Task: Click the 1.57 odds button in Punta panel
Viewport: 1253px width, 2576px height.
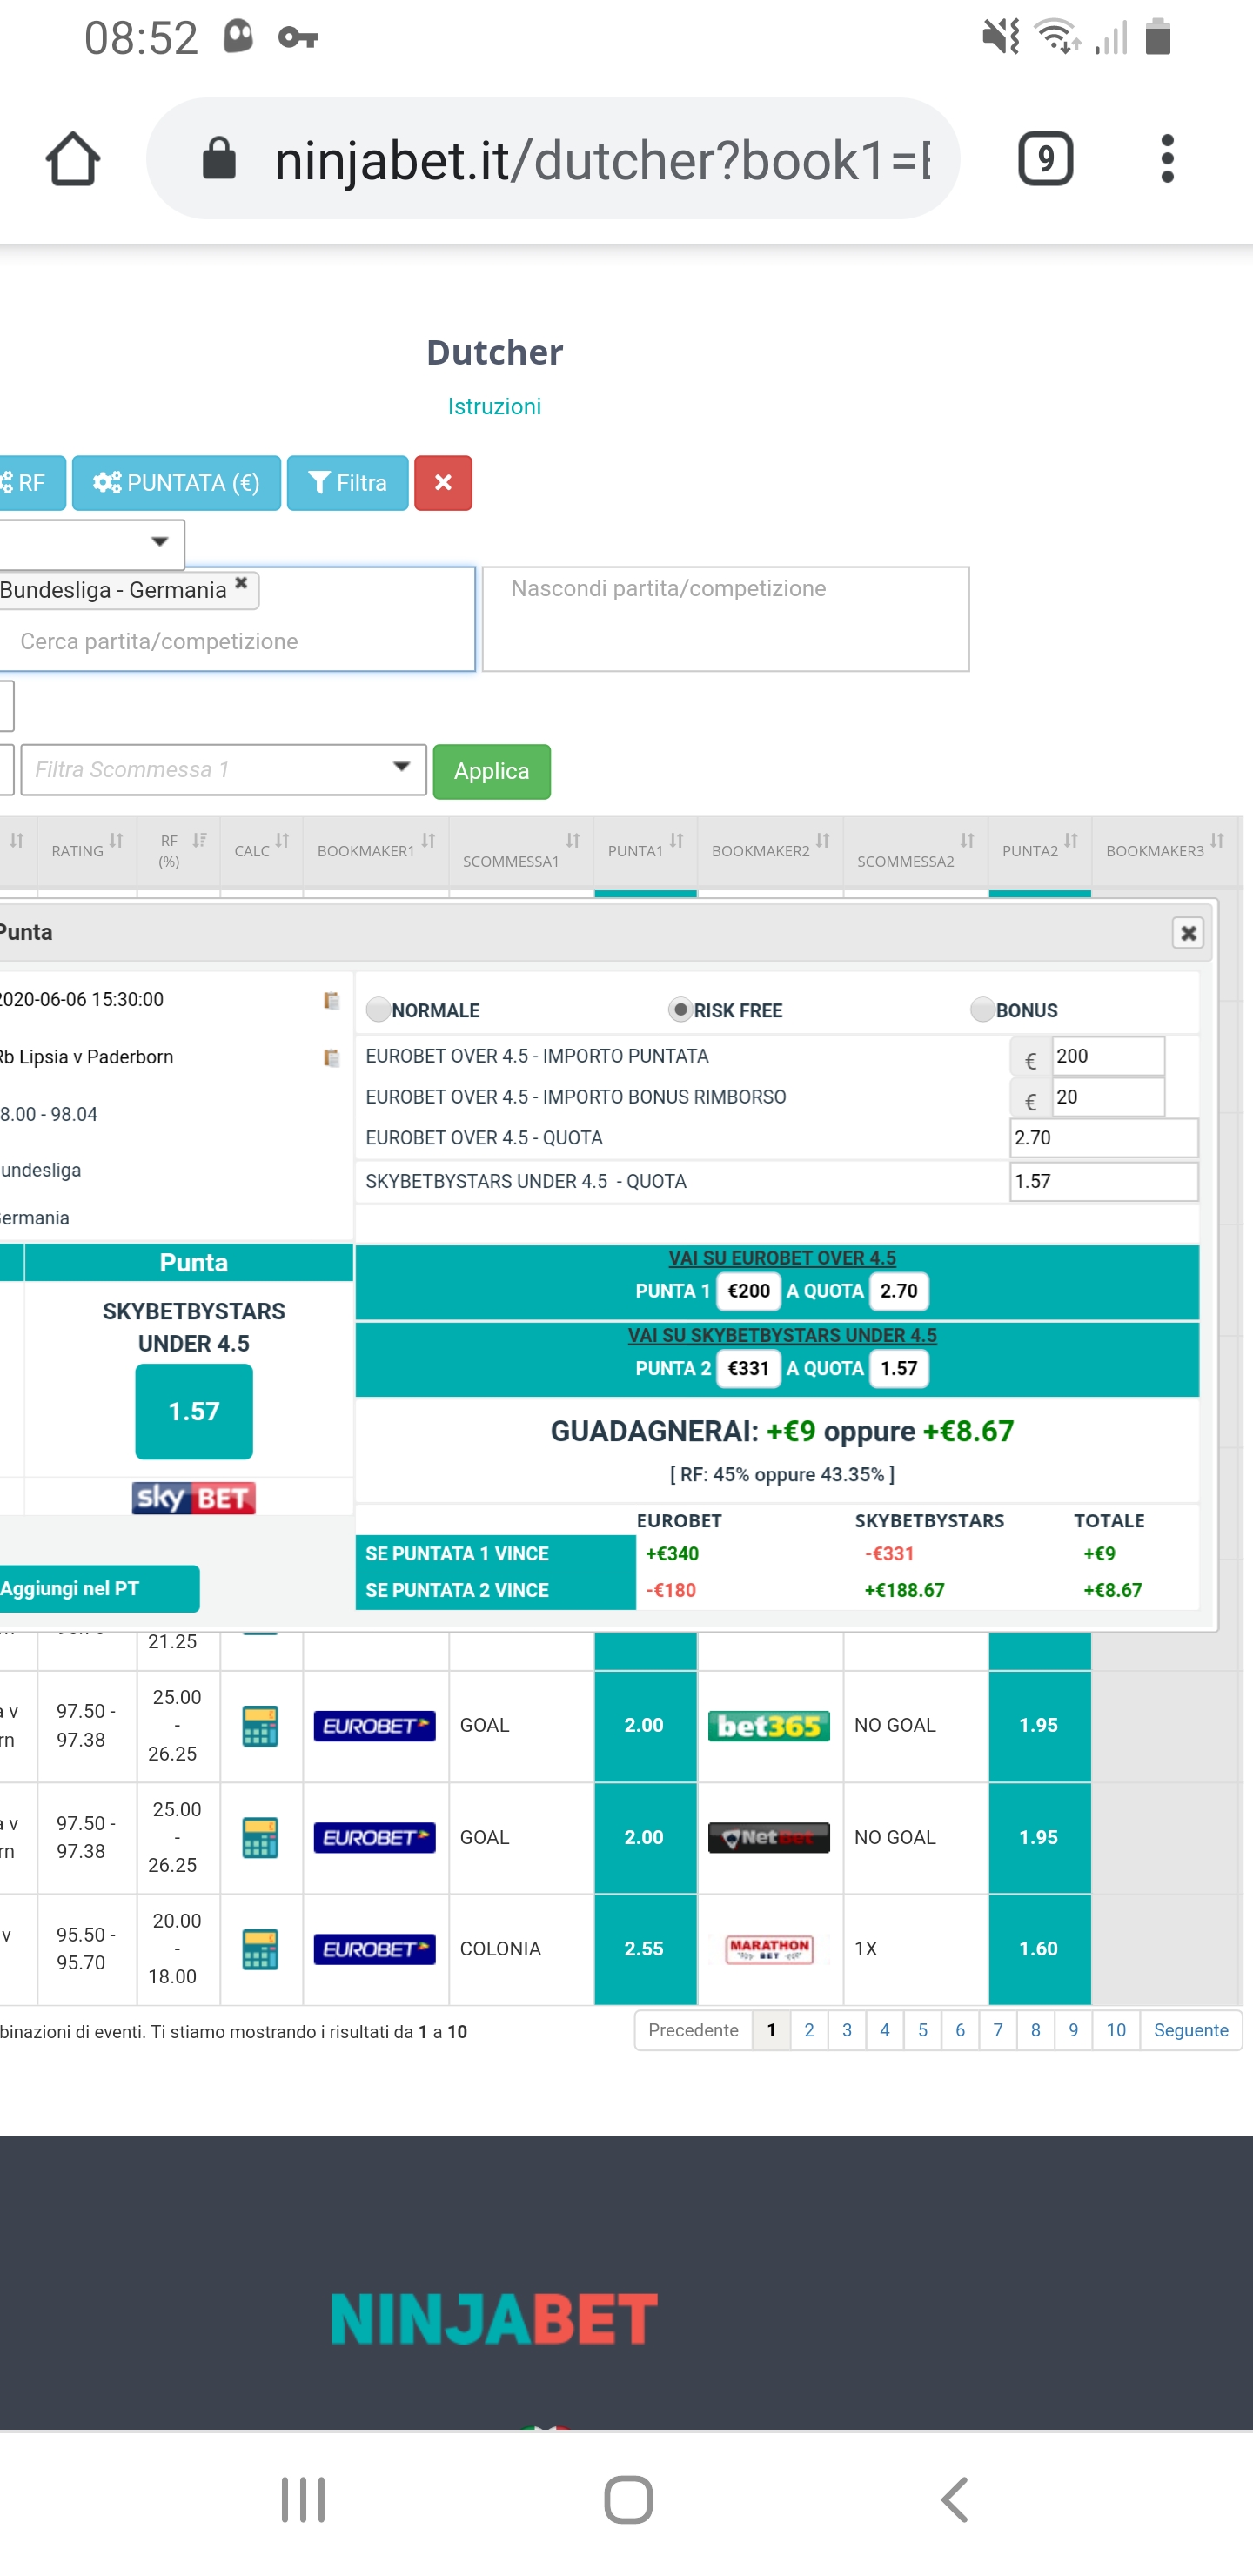Action: 194,1411
